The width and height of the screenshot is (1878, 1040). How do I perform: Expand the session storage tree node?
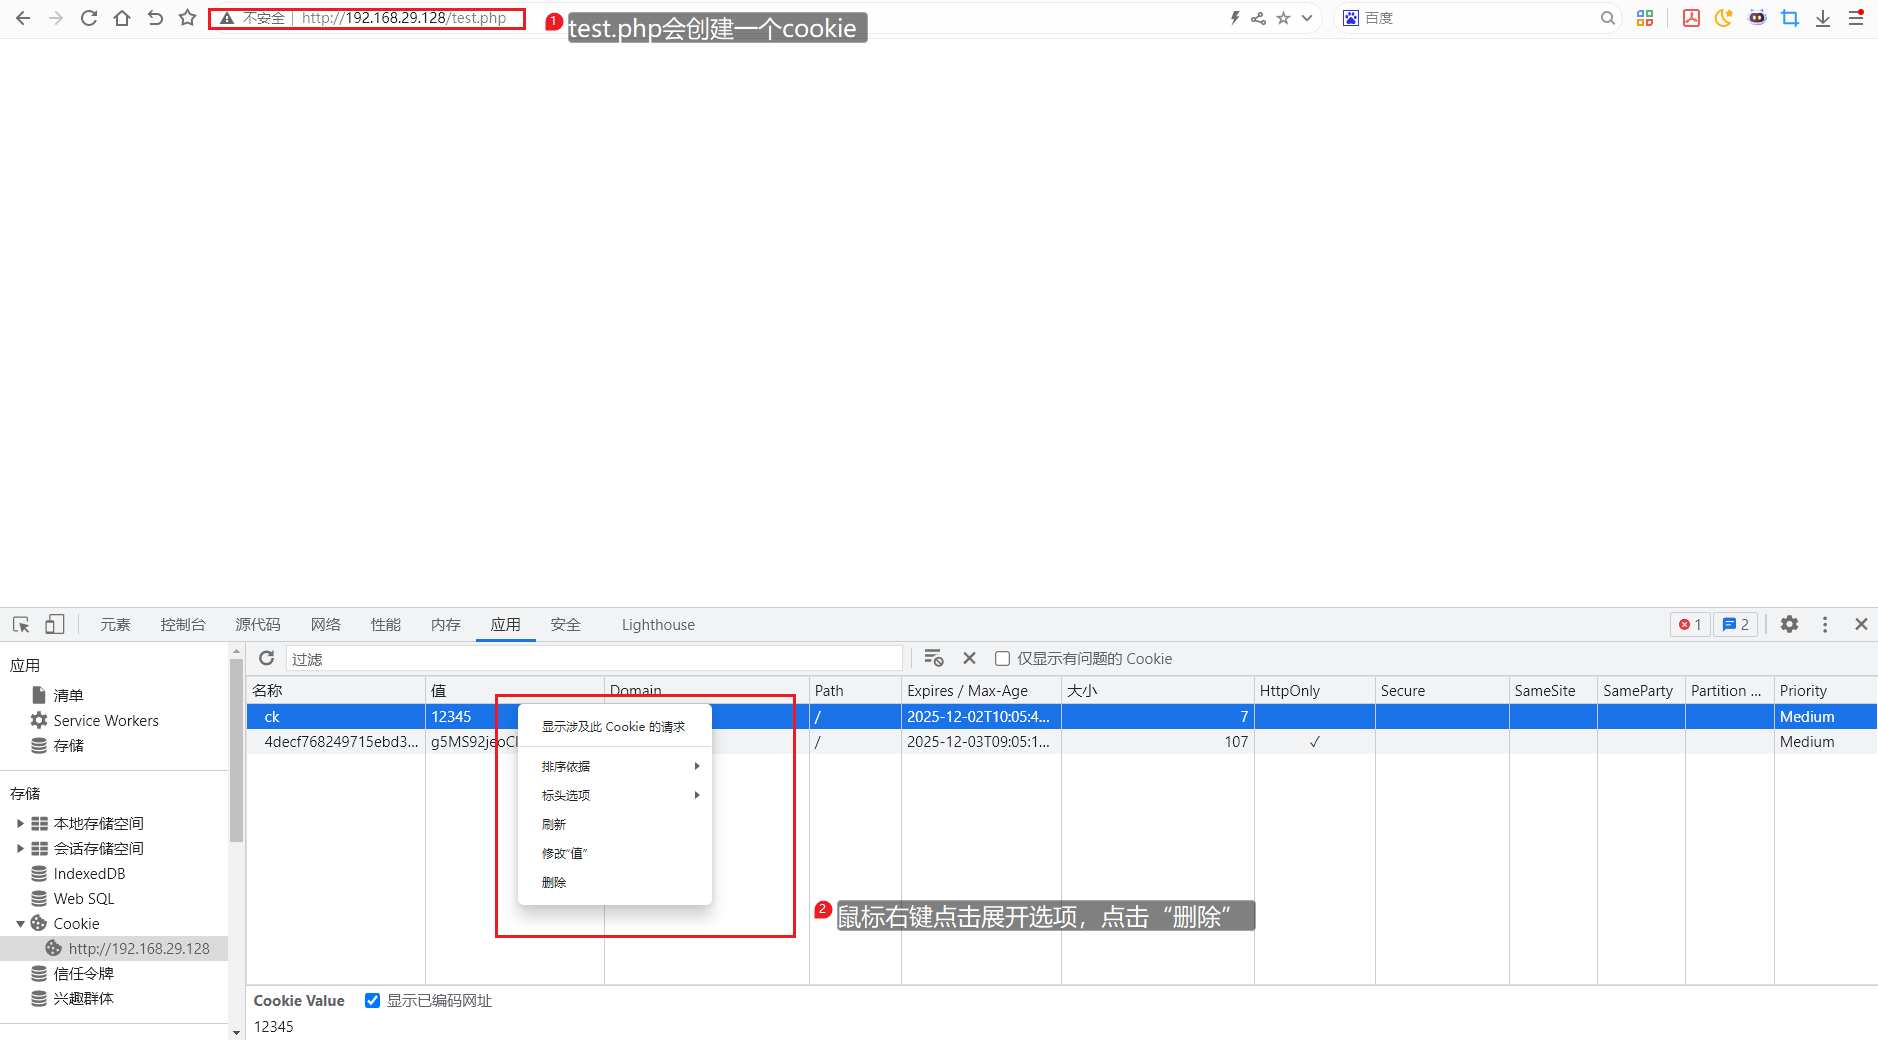click(x=20, y=849)
